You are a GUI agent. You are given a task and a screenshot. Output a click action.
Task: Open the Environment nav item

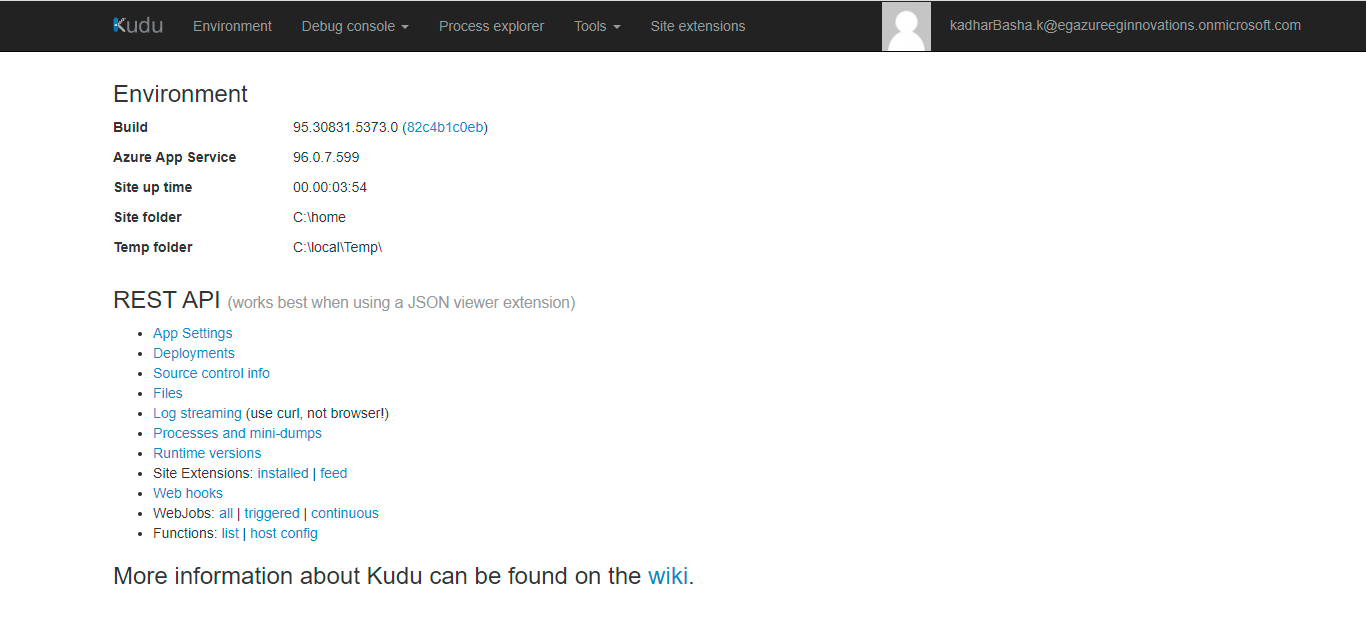pyautogui.click(x=232, y=26)
